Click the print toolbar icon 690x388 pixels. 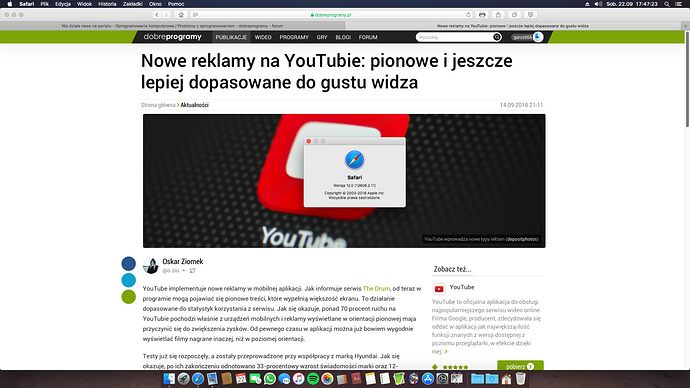point(482,15)
